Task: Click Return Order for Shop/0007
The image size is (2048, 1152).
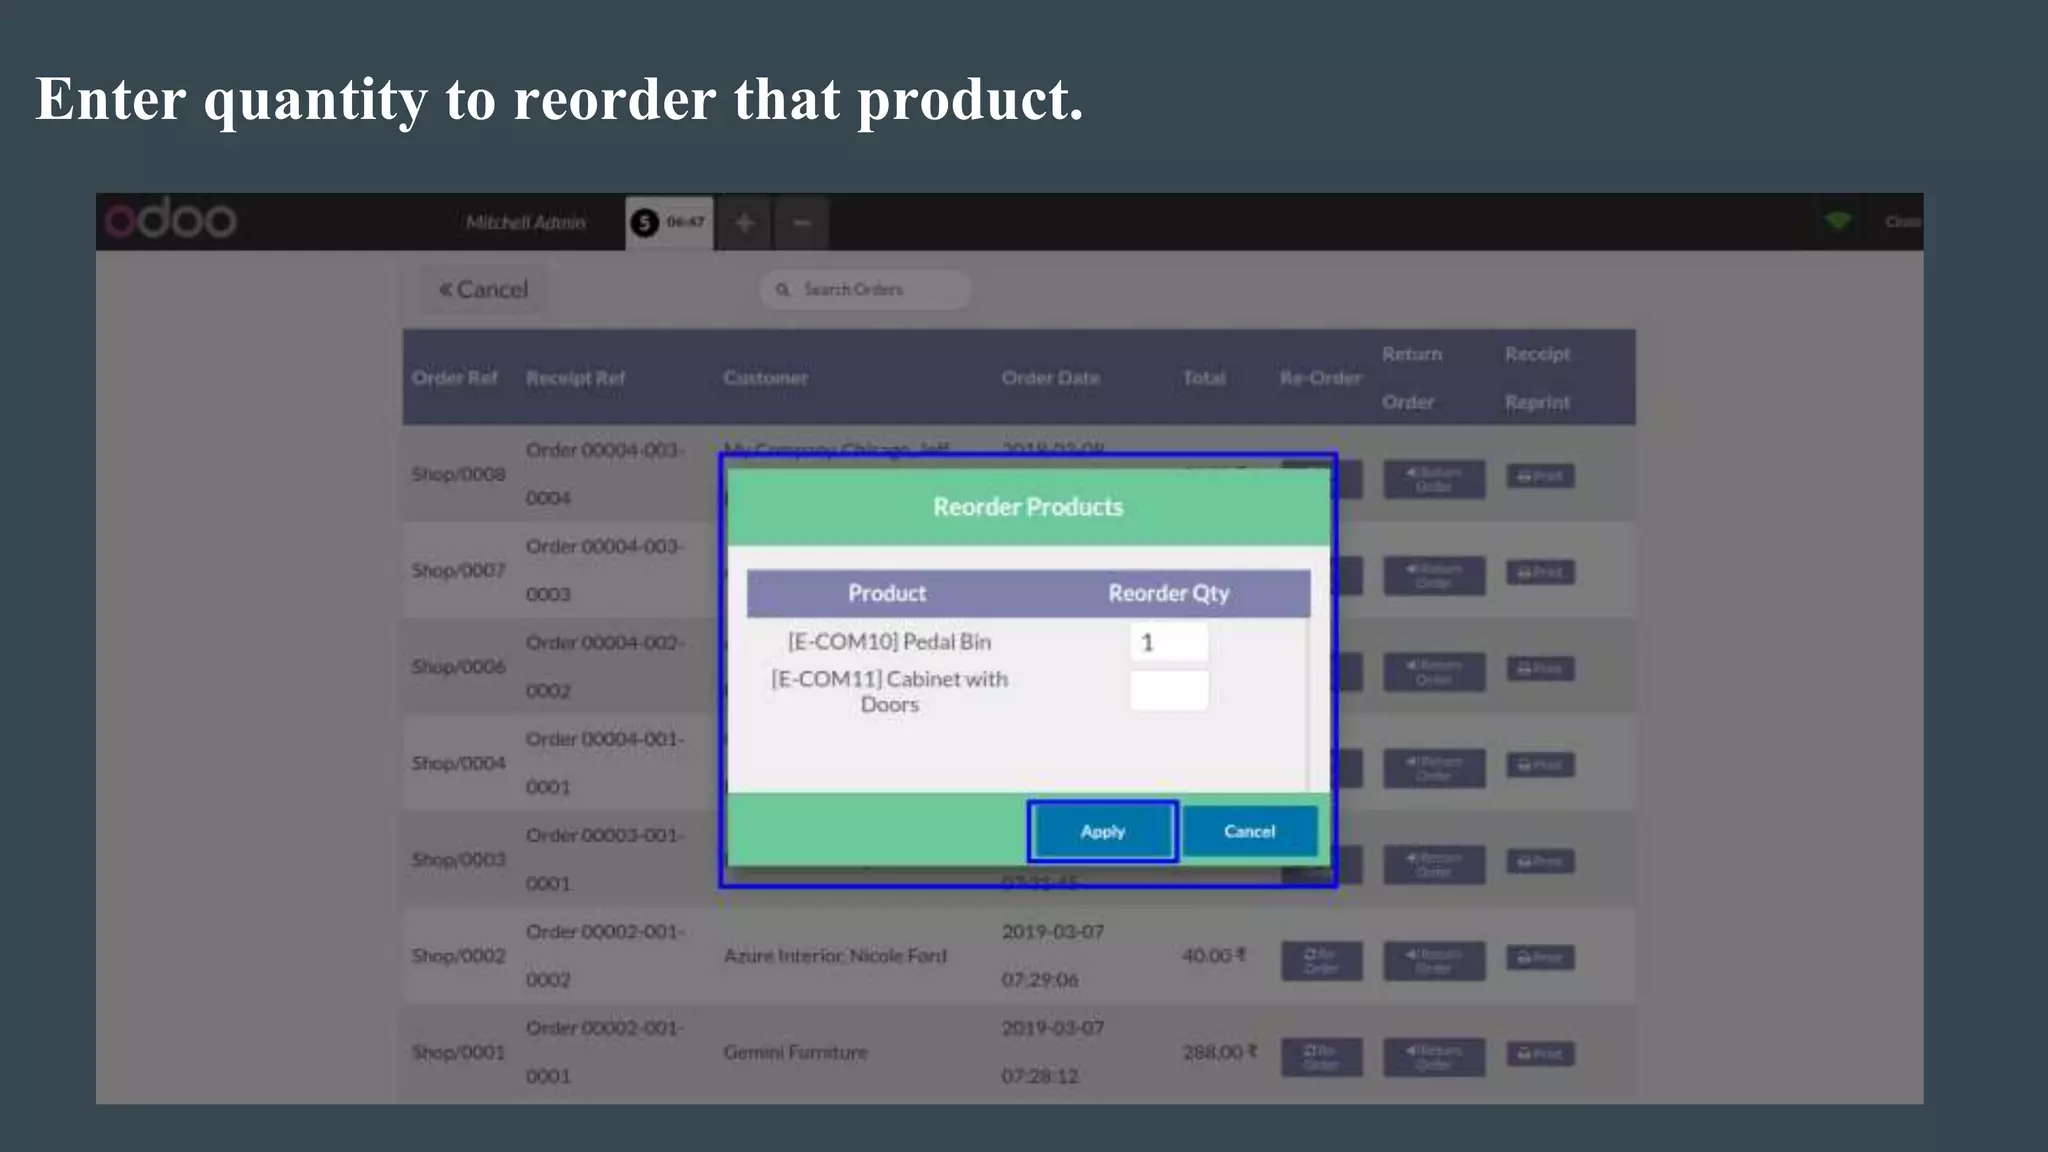Action: click(1433, 576)
